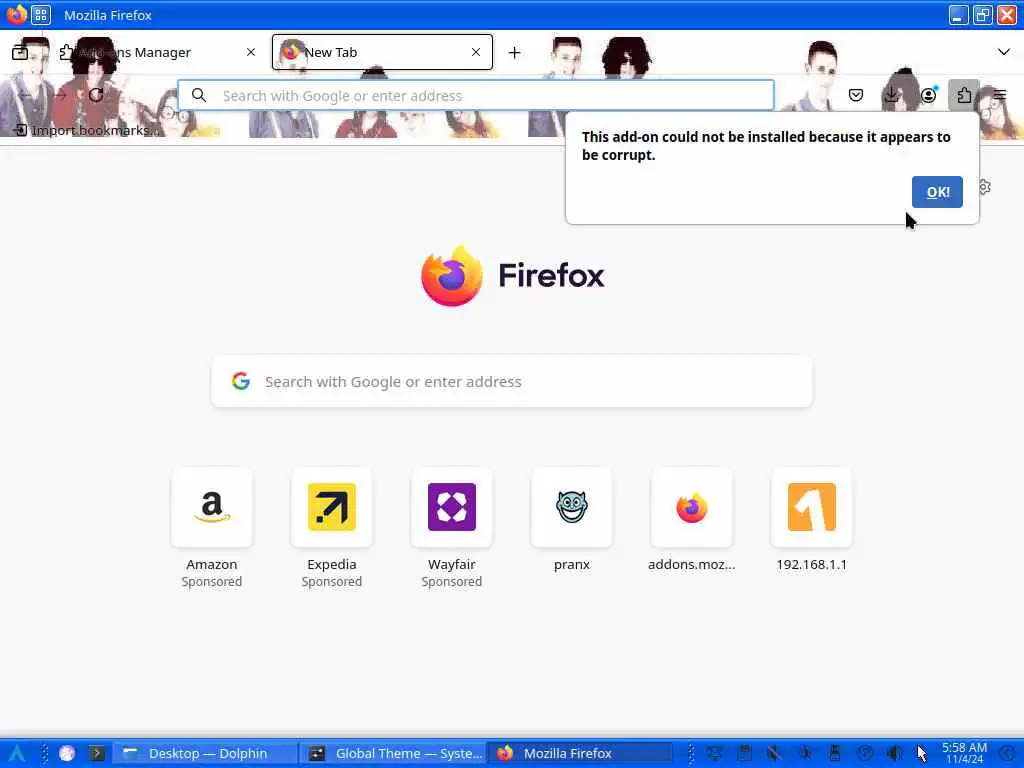
Task: Switch to Global Theme — System Settings window
Action: (x=392, y=754)
